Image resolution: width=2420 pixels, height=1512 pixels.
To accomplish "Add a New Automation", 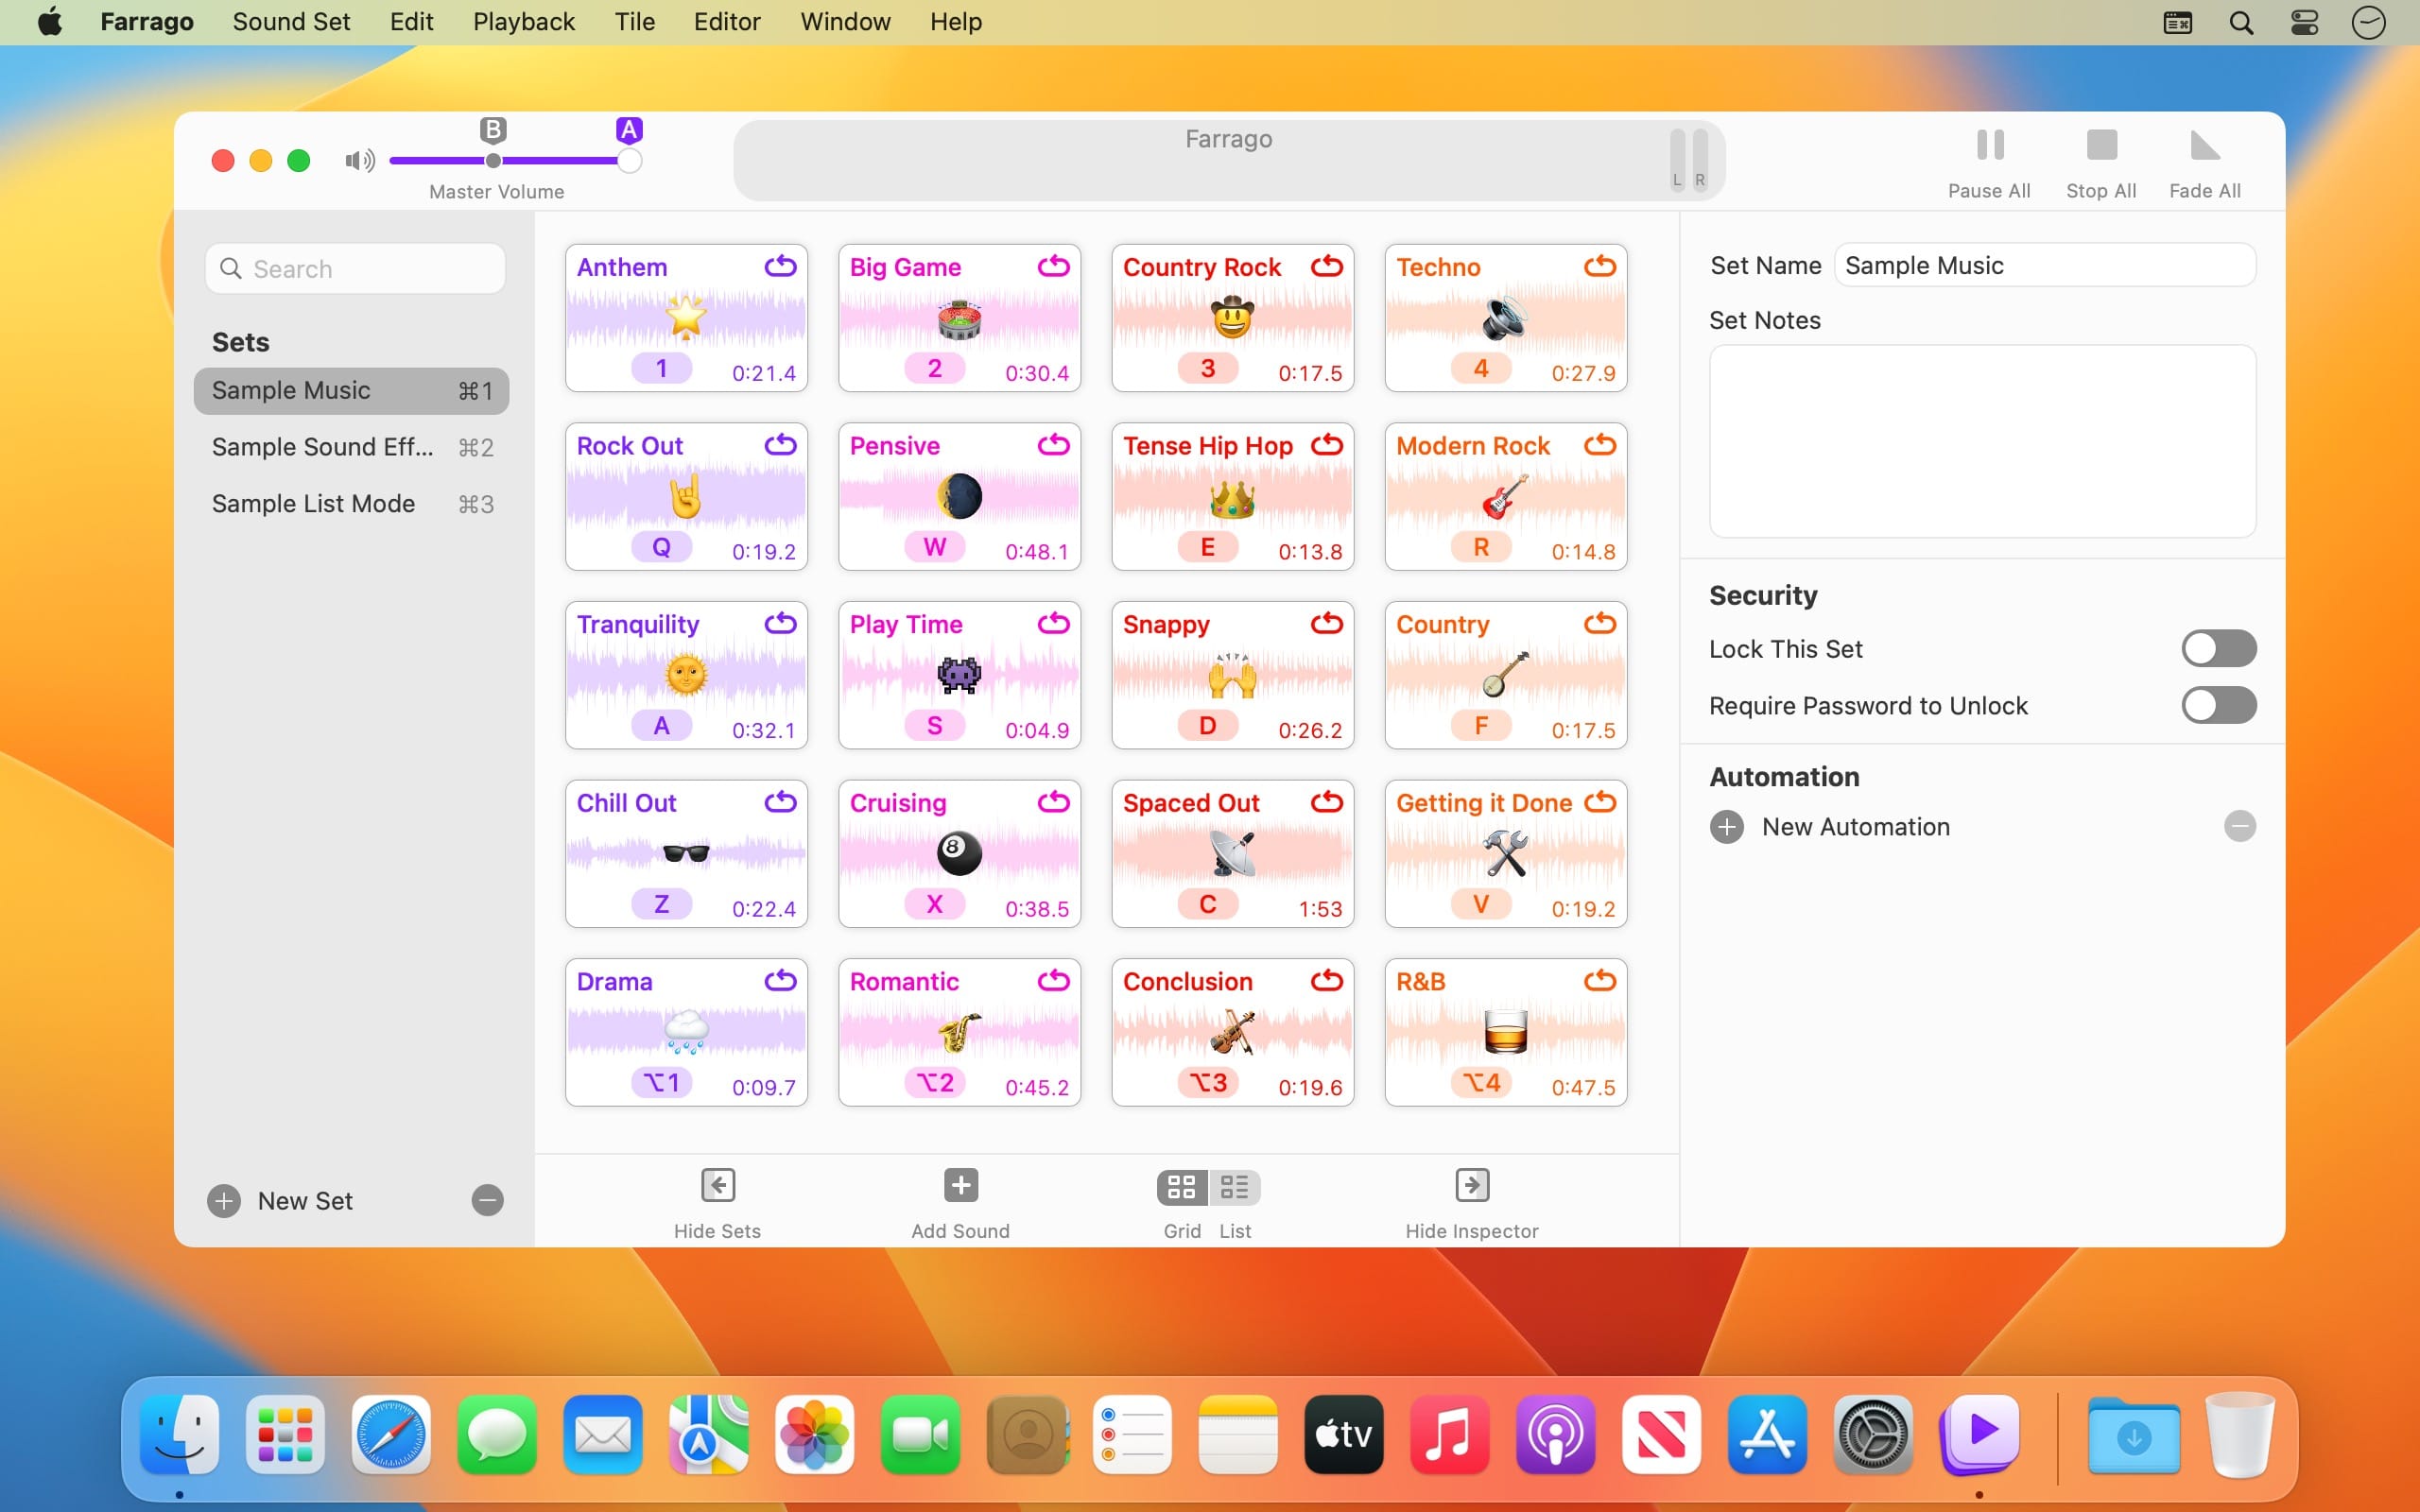I will tap(1726, 827).
